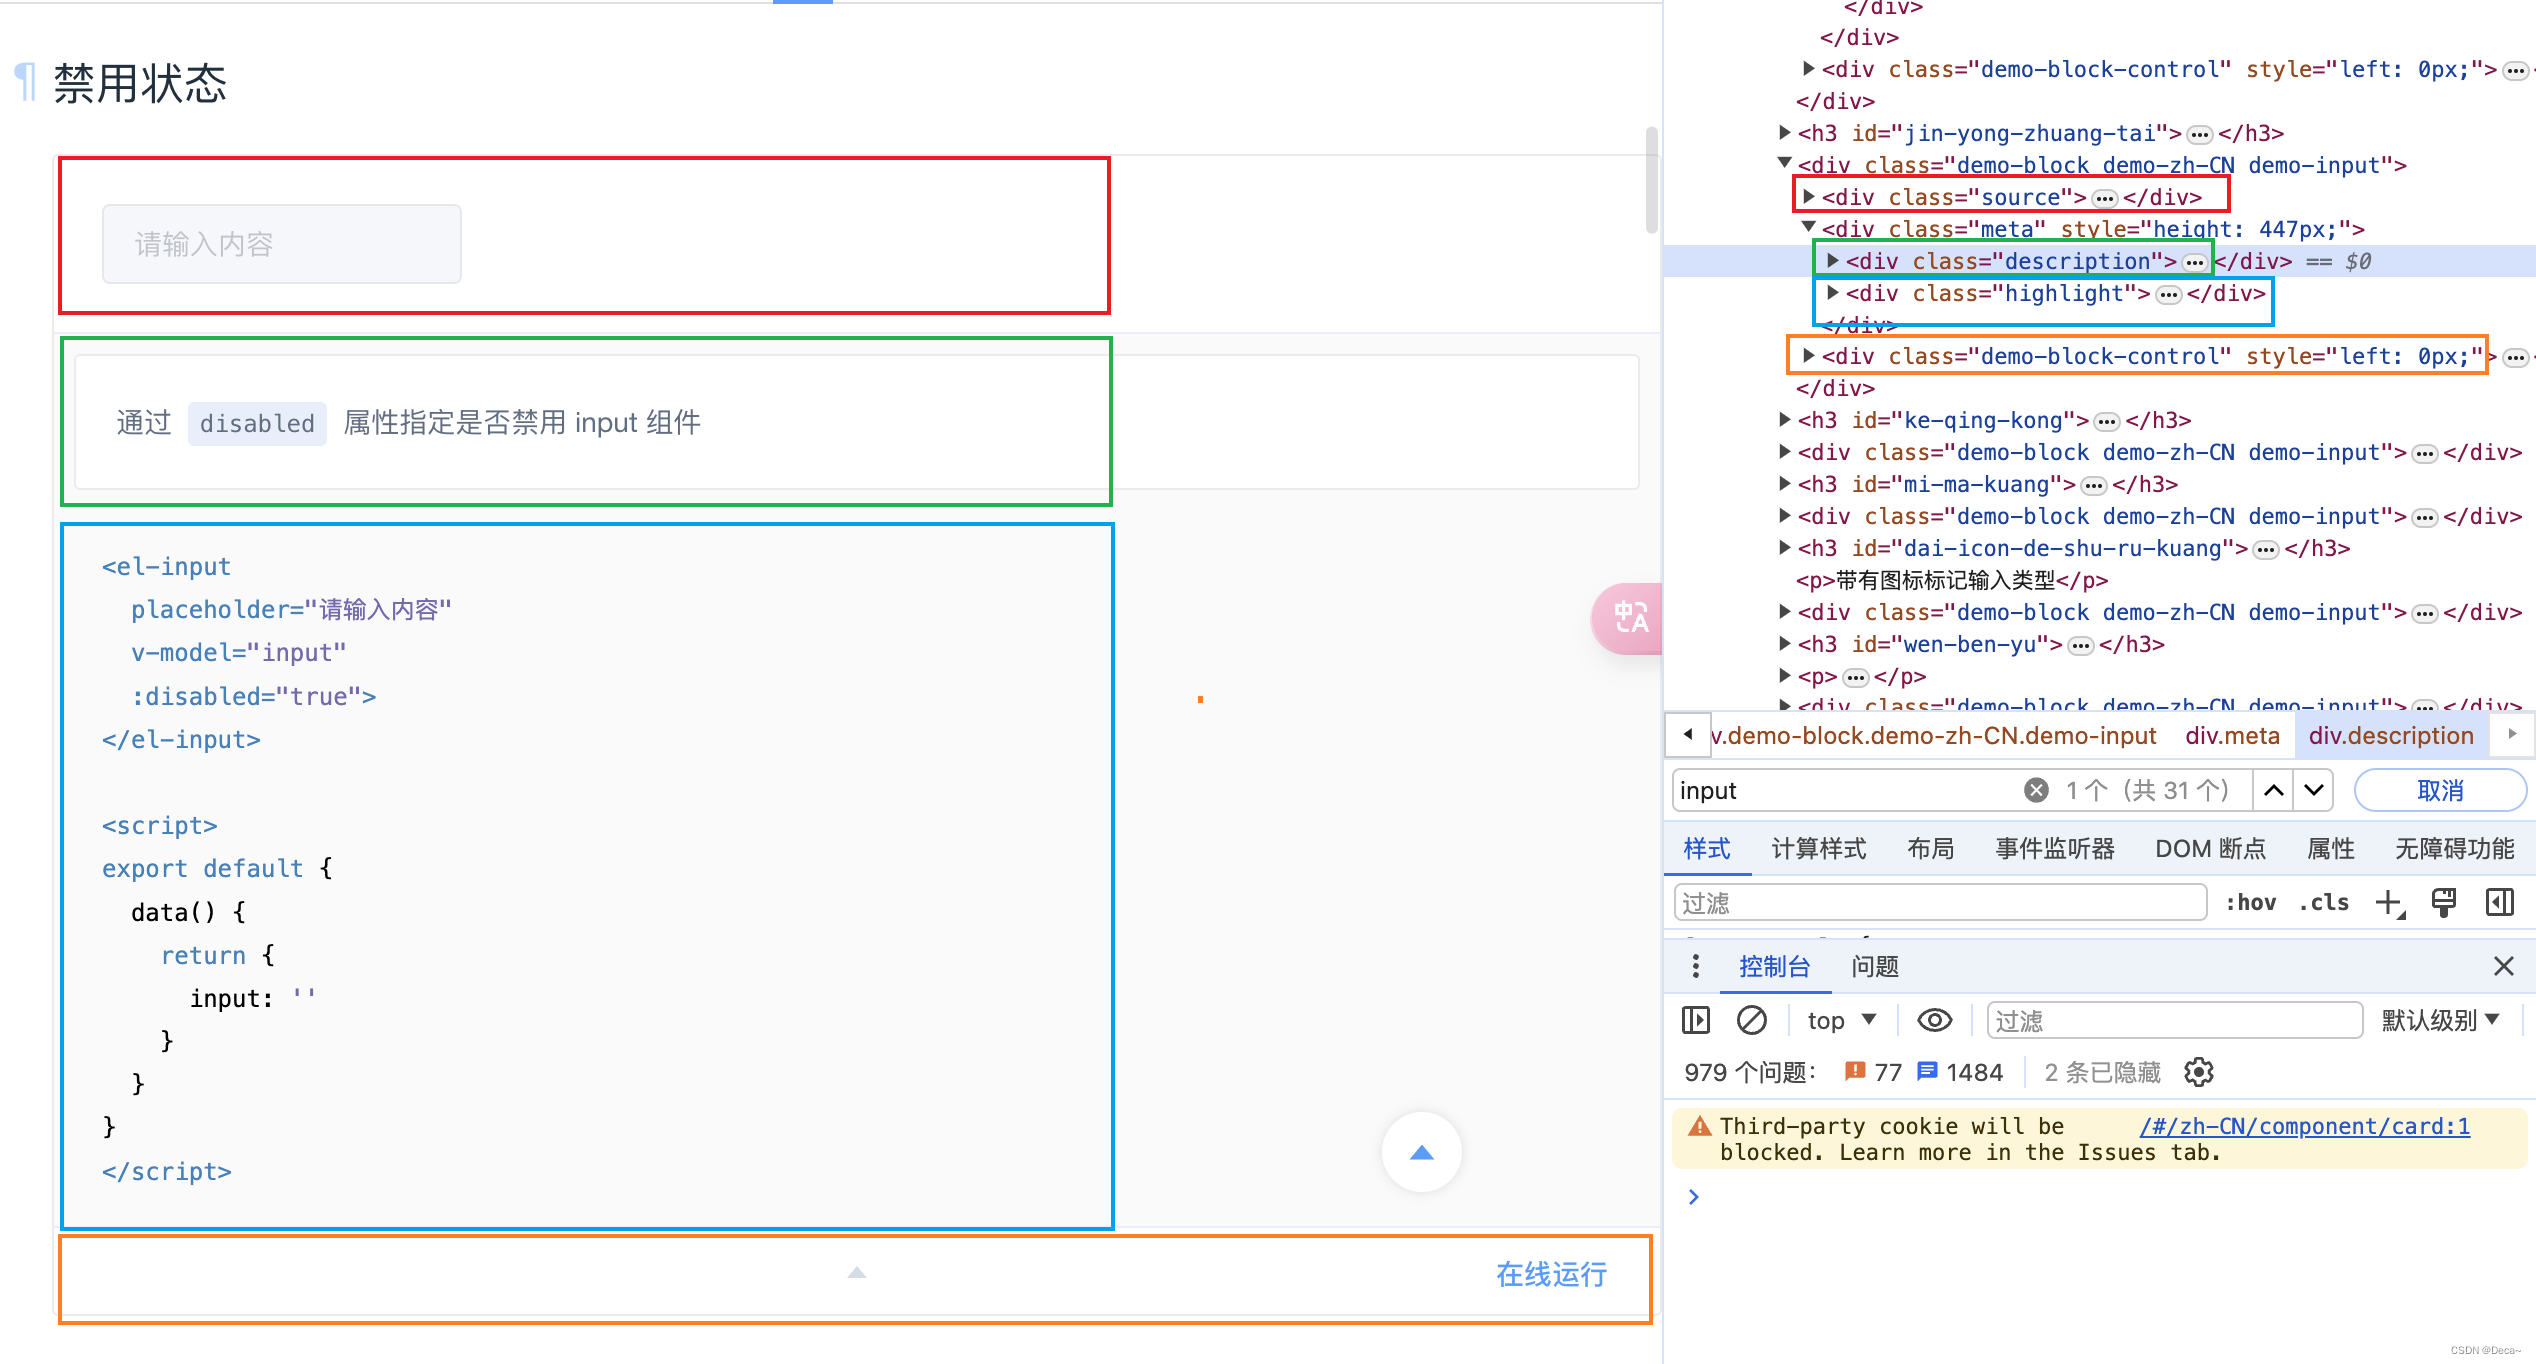Select the p 带有图标标记输入类型 DOM row
This screenshot has height=1364, width=2536.
click(x=1952, y=580)
